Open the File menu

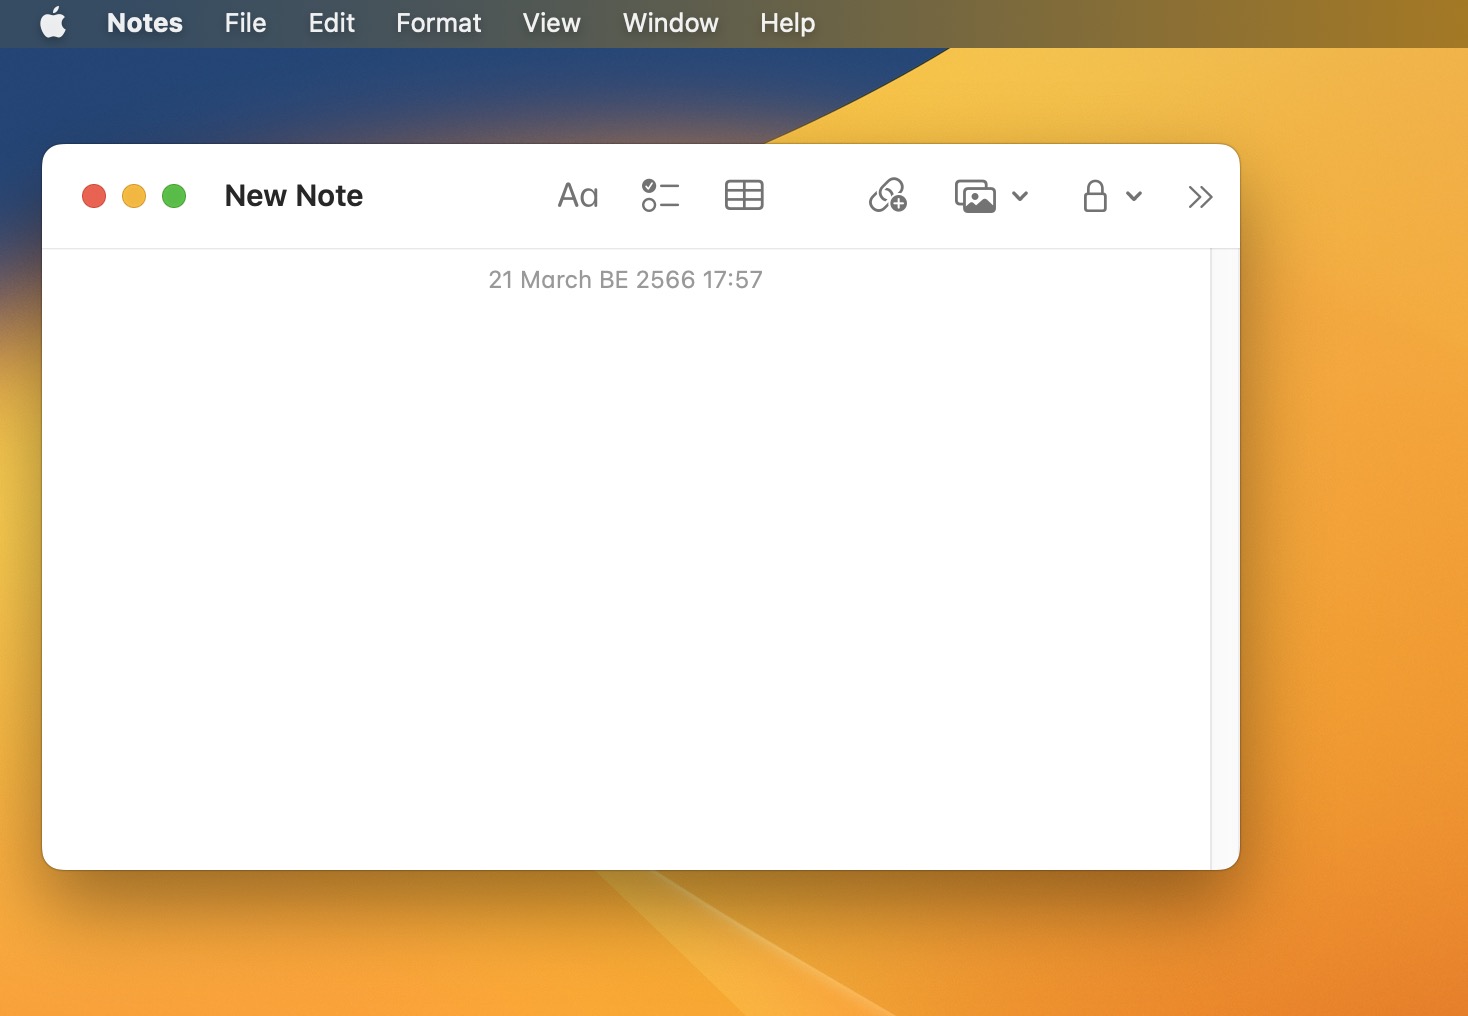(245, 23)
